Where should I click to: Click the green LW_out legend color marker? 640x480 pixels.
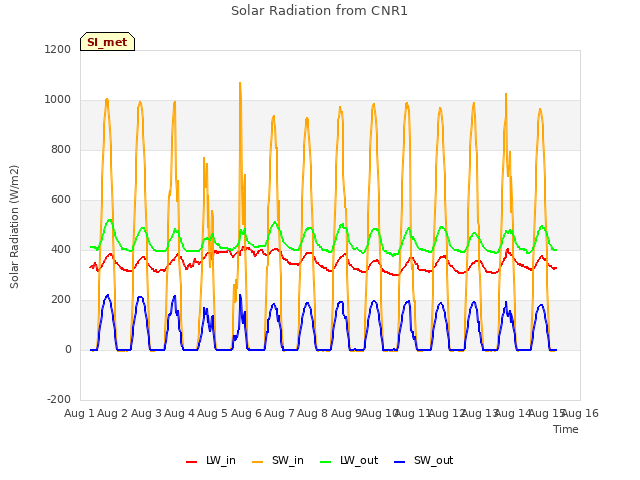click(x=326, y=462)
